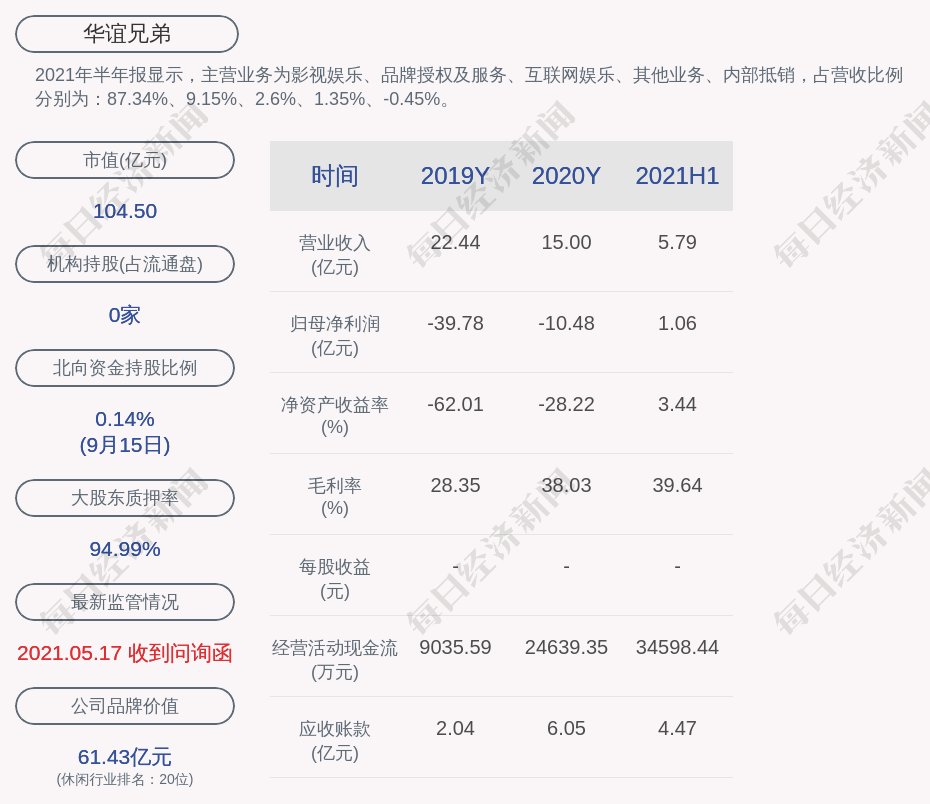The image size is (930, 804).
Task: Select gross margin value 28.35
Action: [x=456, y=486]
